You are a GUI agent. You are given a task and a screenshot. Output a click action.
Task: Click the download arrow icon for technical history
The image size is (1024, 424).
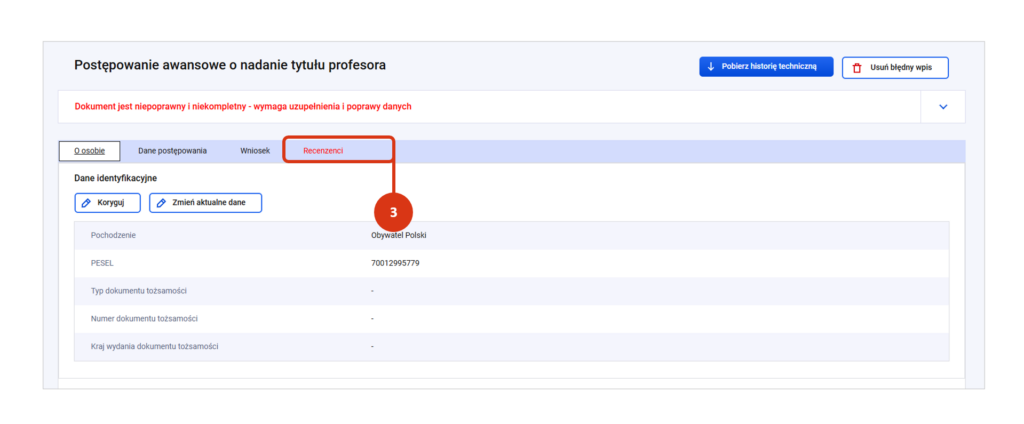coord(711,67)
